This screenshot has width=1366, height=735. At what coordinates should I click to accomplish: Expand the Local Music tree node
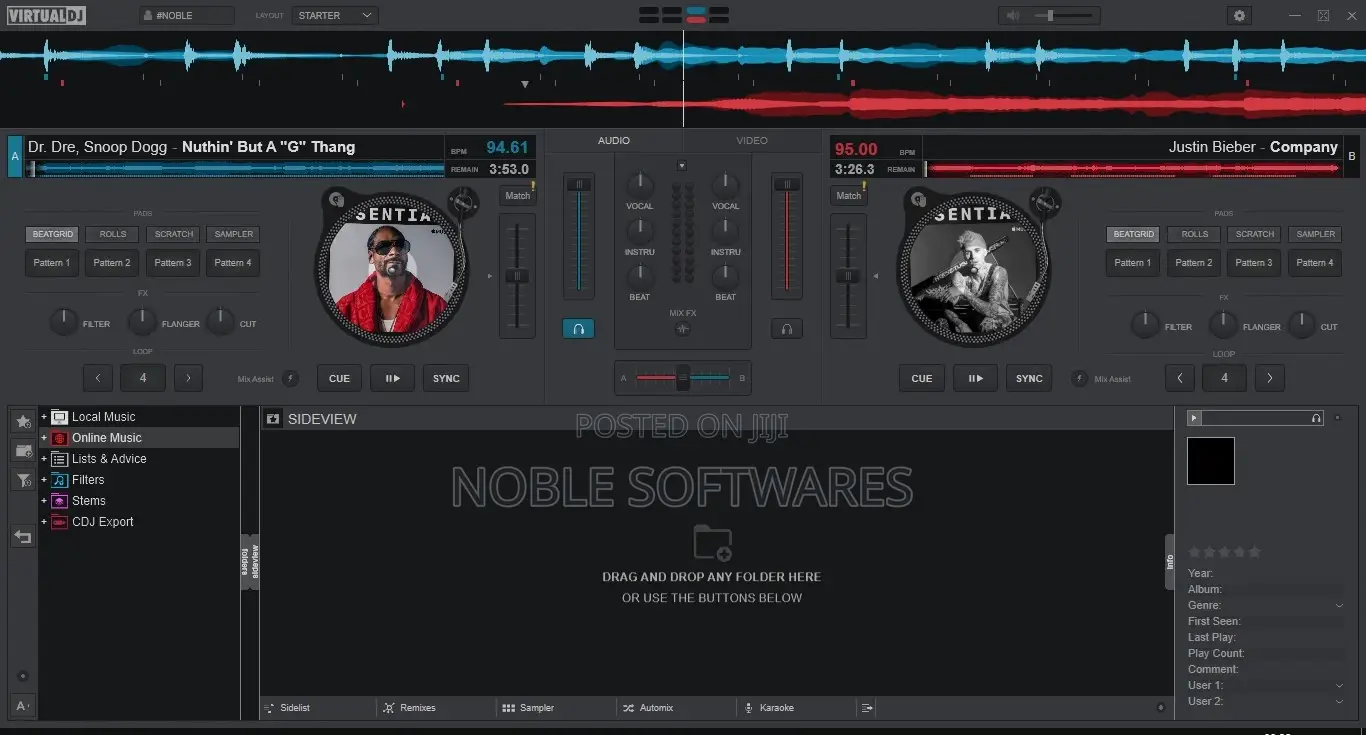pos(44,417)
